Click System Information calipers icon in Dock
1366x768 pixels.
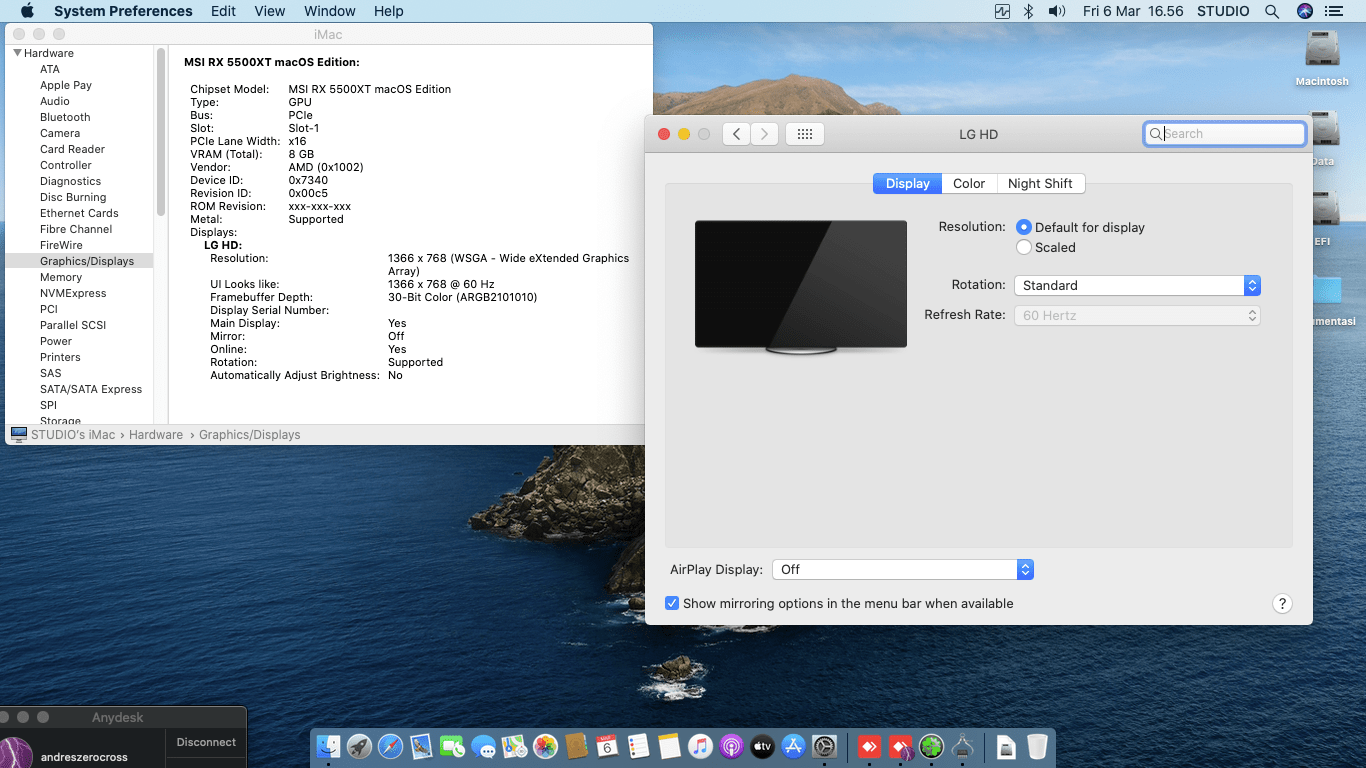point(963,746)
